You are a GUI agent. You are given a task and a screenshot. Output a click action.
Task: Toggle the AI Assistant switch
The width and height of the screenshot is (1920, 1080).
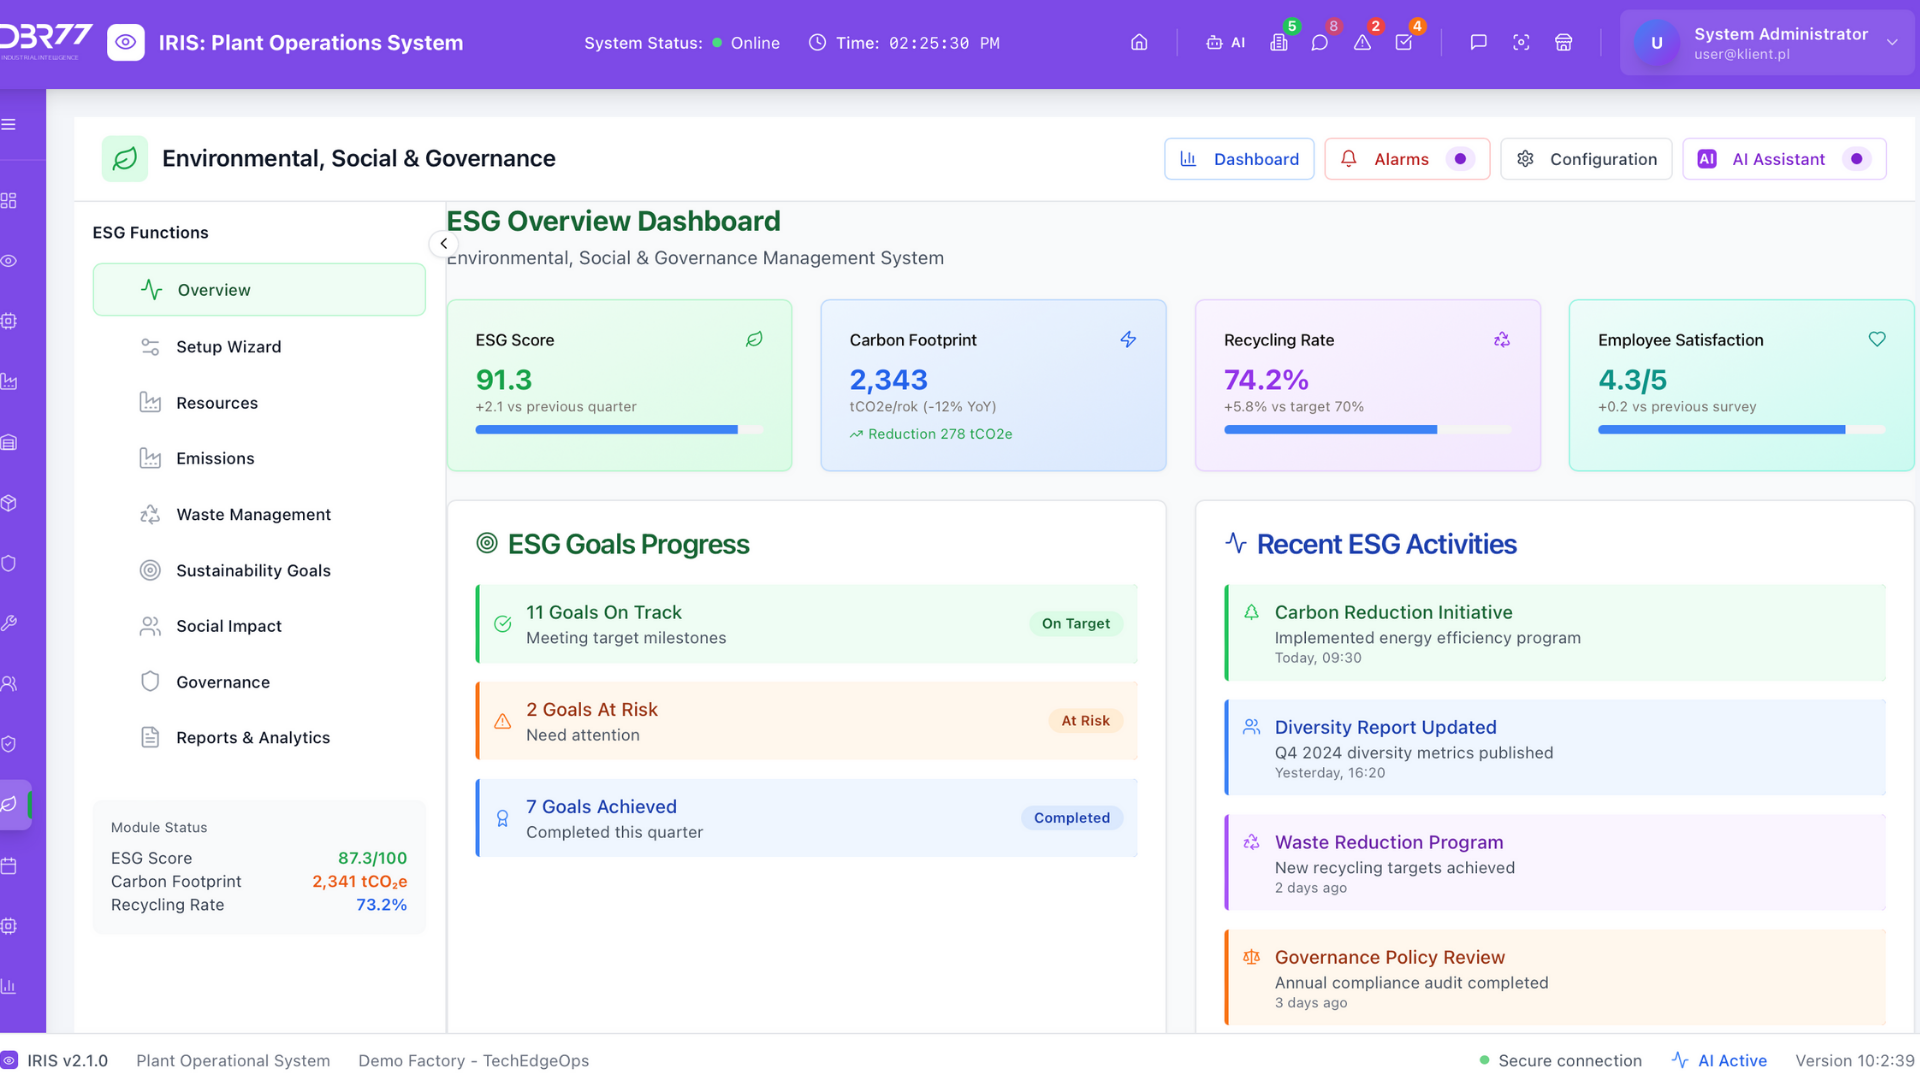click(x=1856, y=159)
